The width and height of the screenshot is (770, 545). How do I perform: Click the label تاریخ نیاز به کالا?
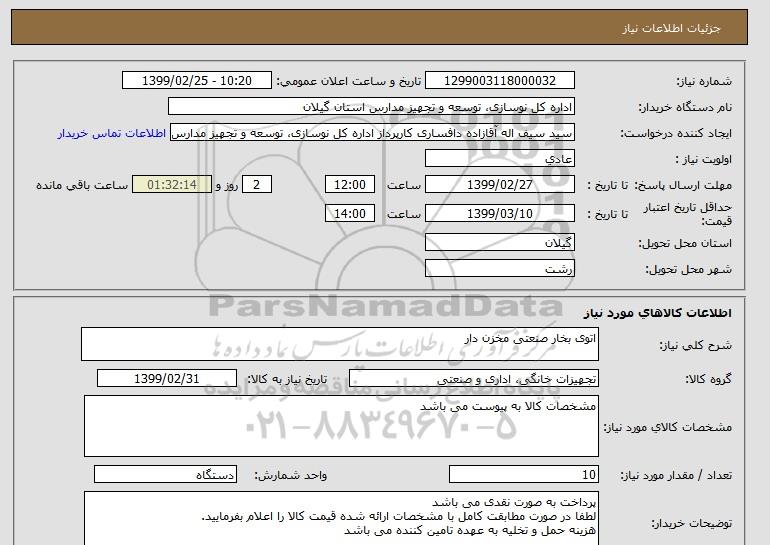pyautogui.click(x=287, y=379)
